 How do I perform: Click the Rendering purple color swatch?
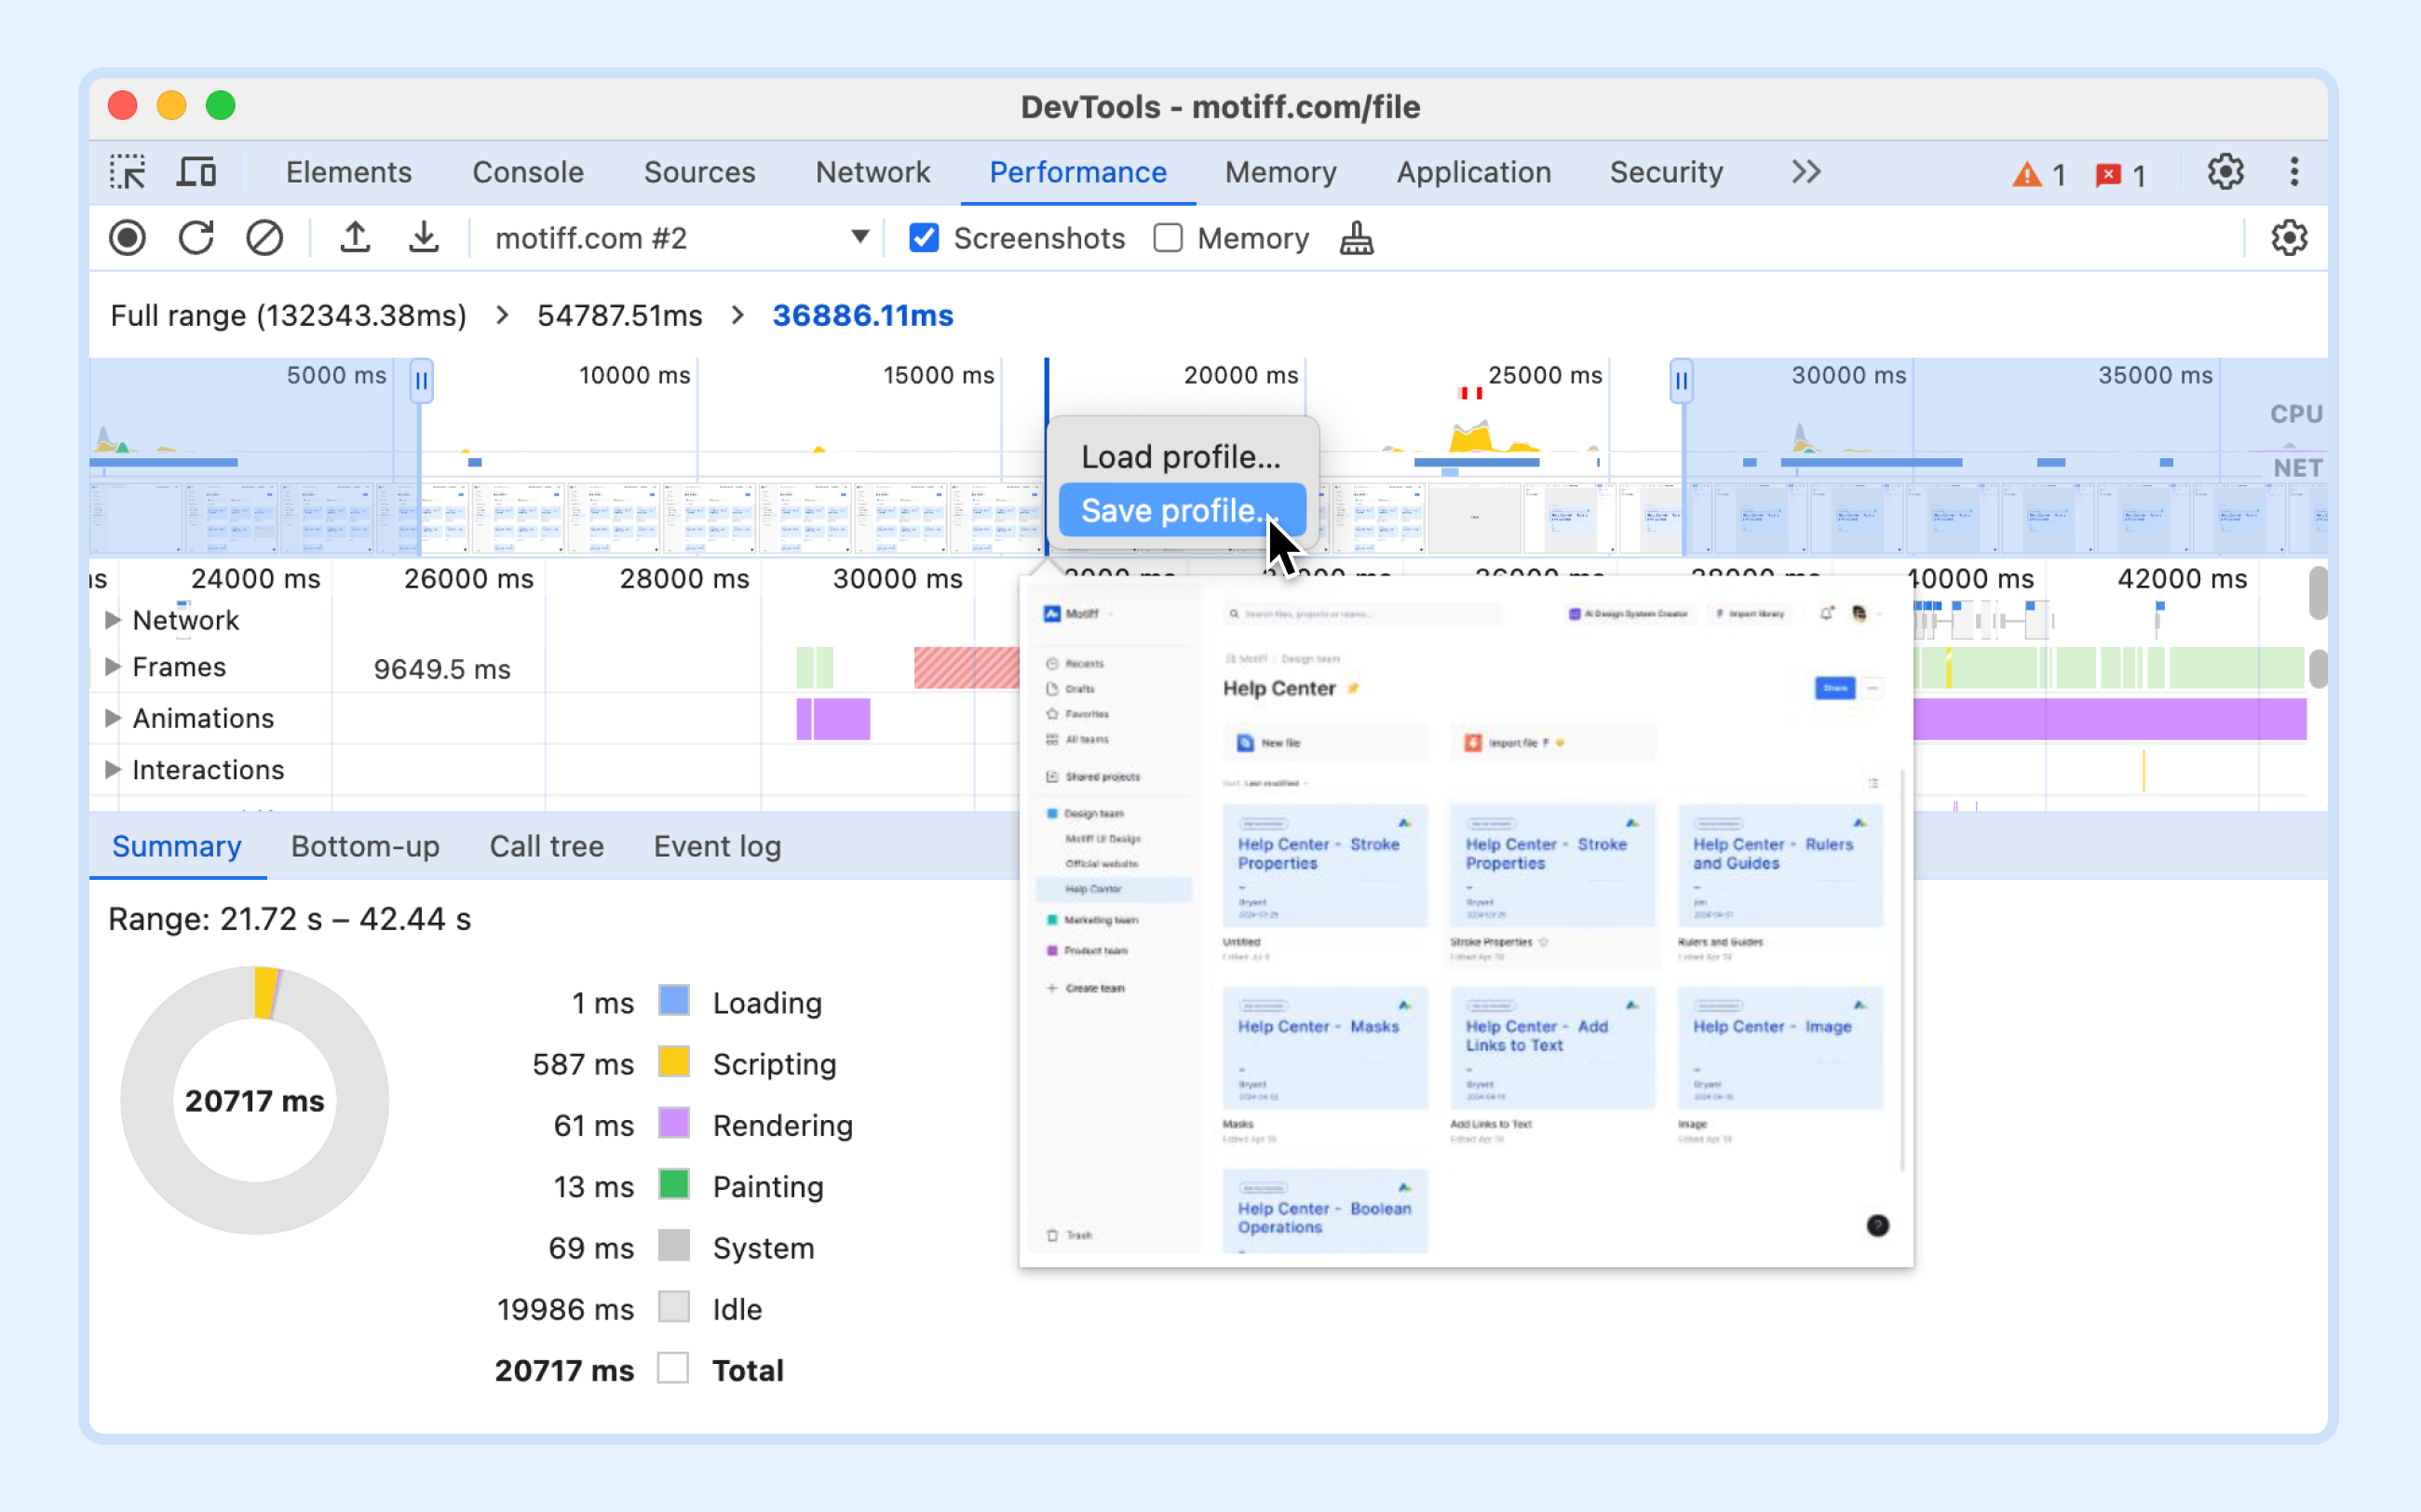click(x=674, y=1123)
